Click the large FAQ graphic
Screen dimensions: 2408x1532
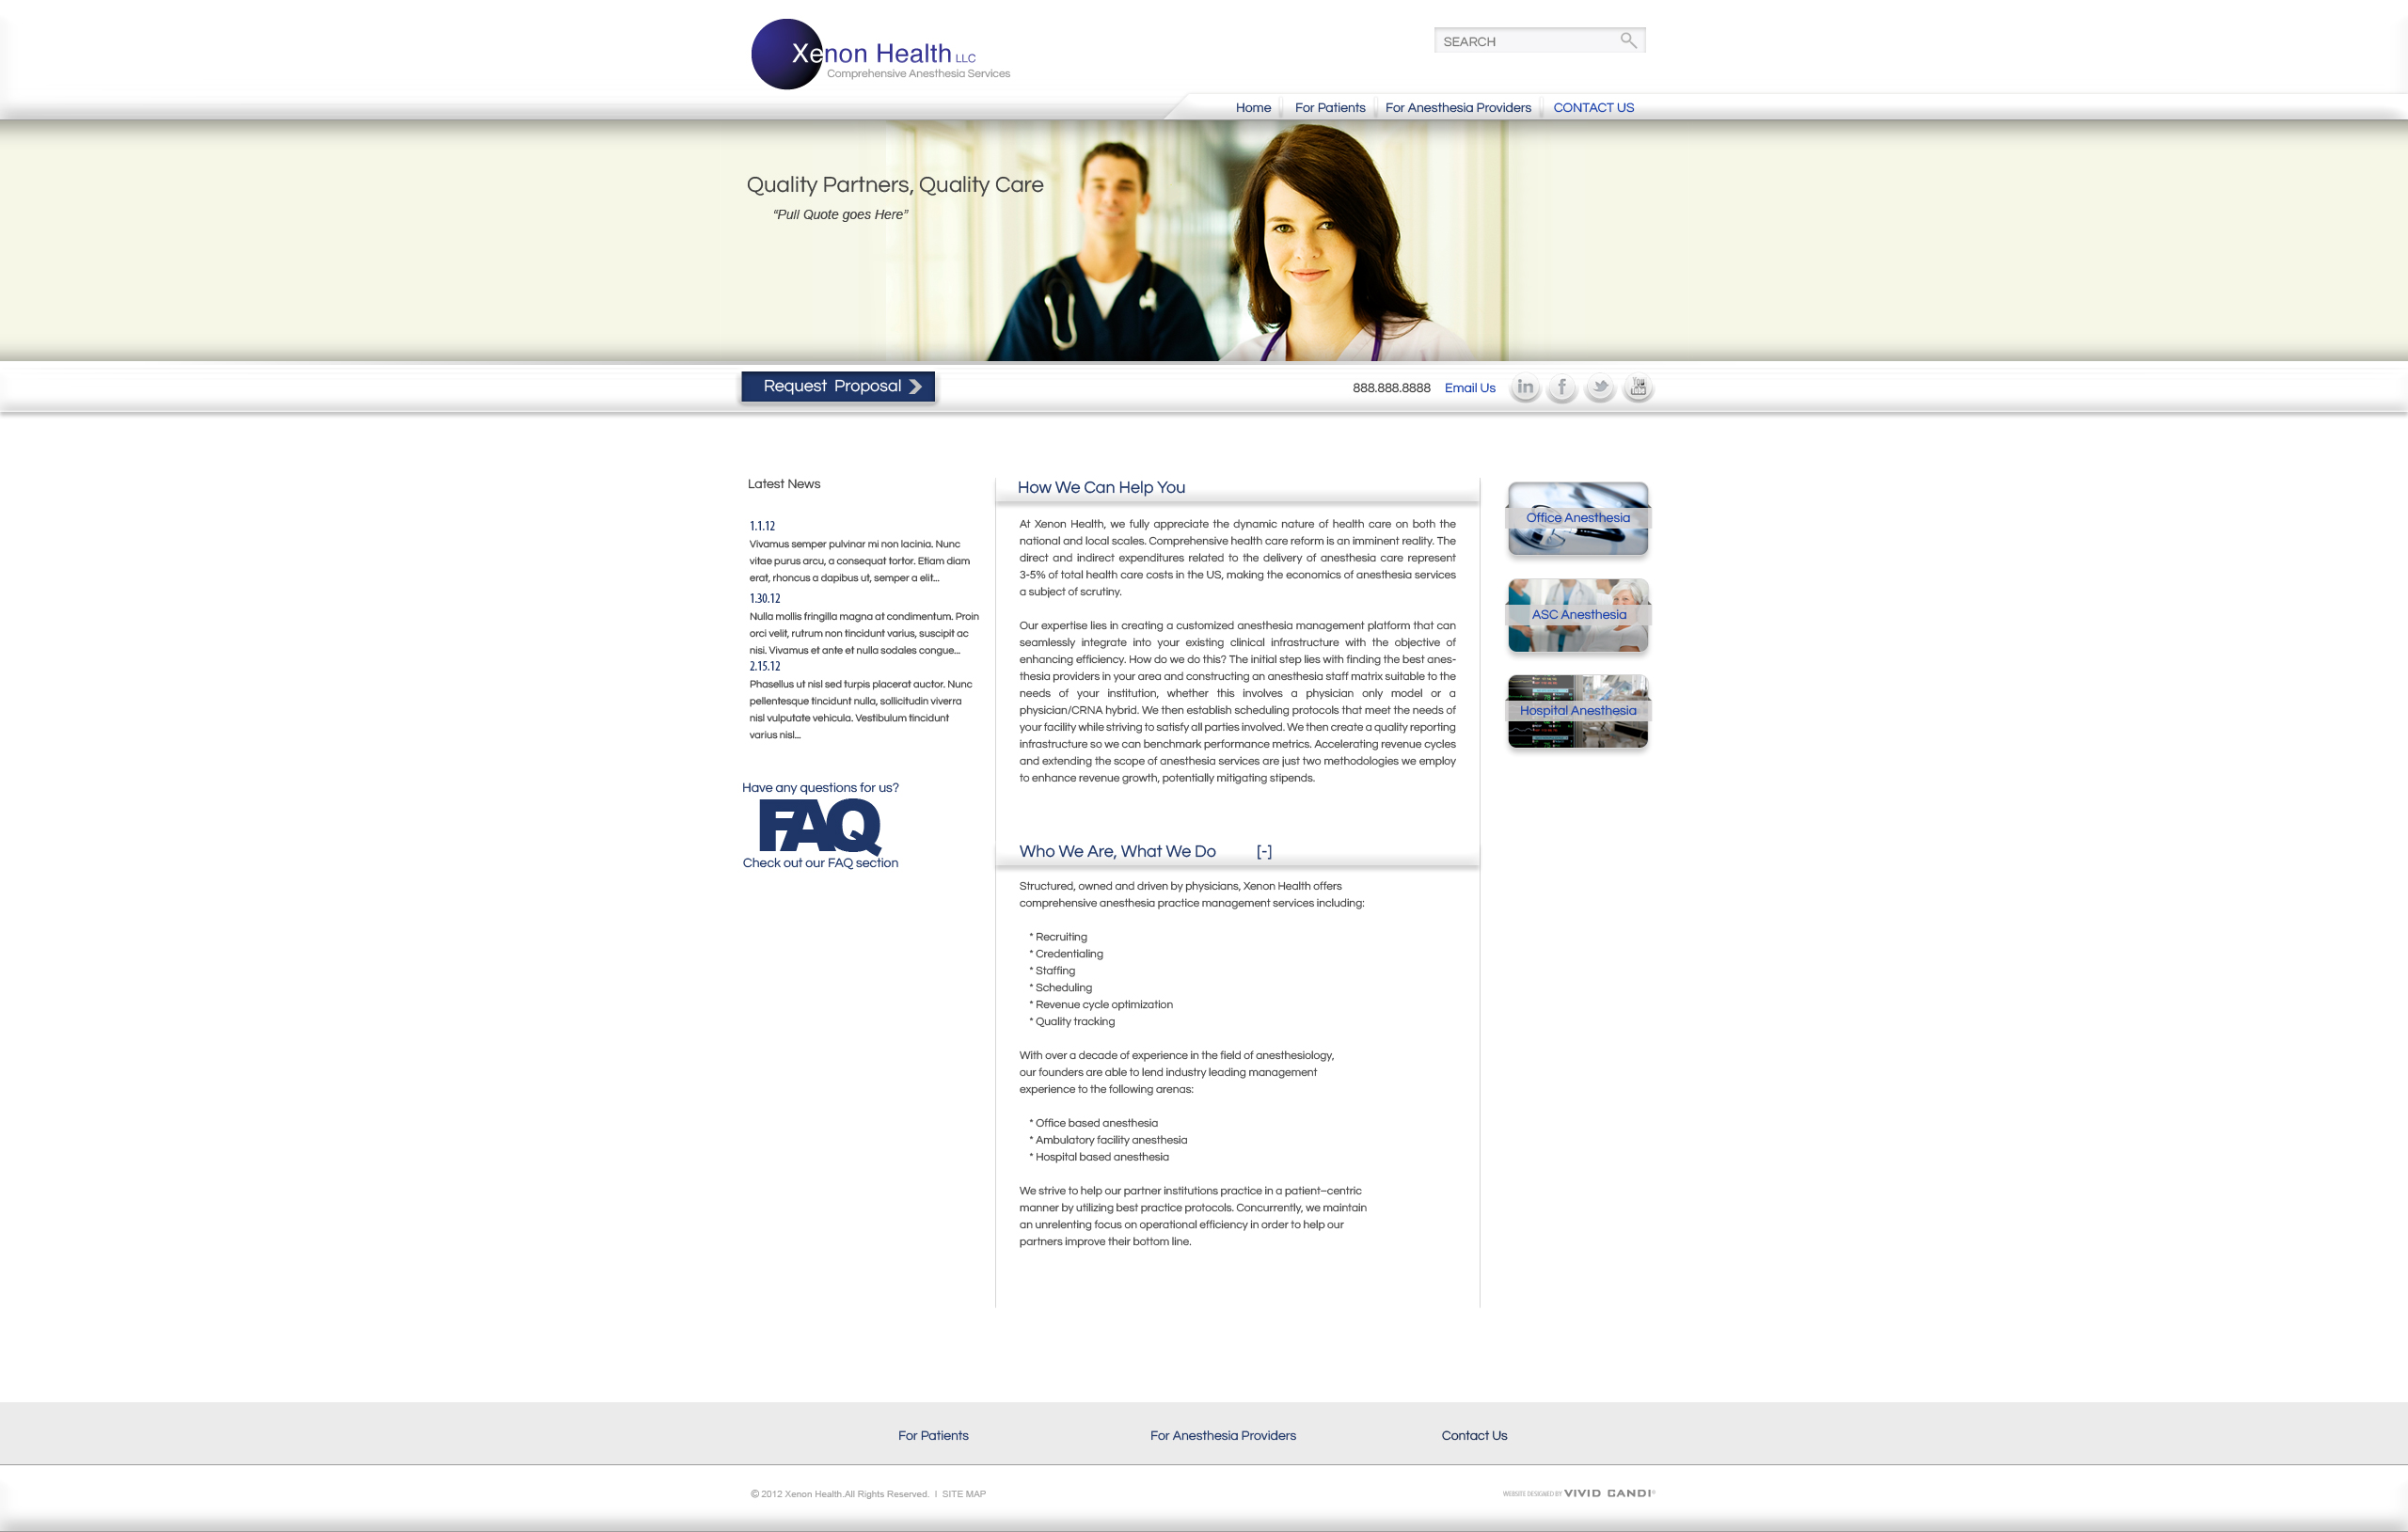(820, 826)
